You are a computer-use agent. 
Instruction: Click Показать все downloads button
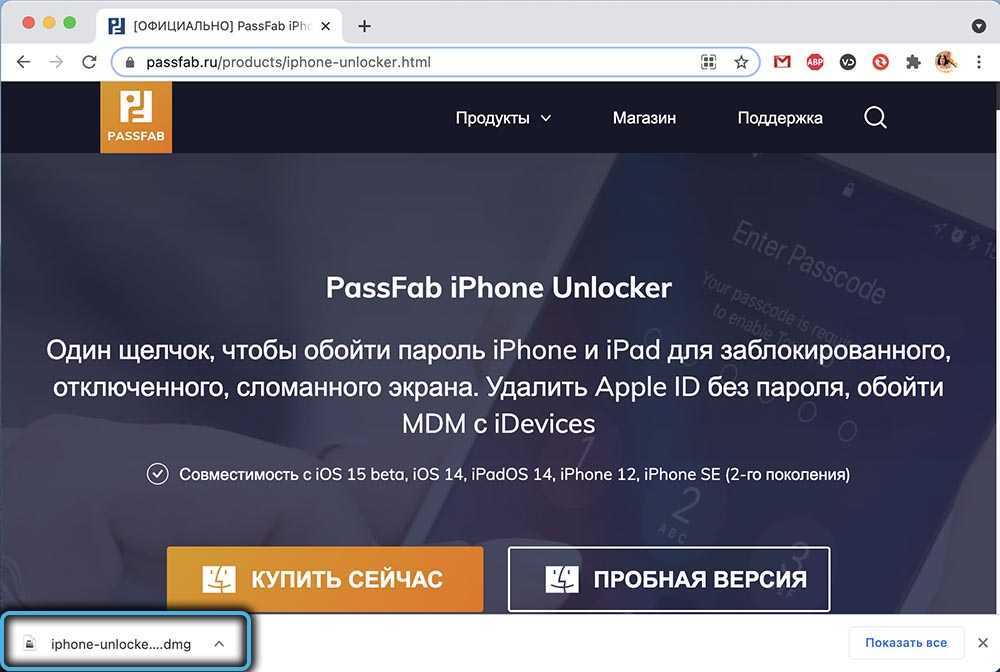(906, 643)
